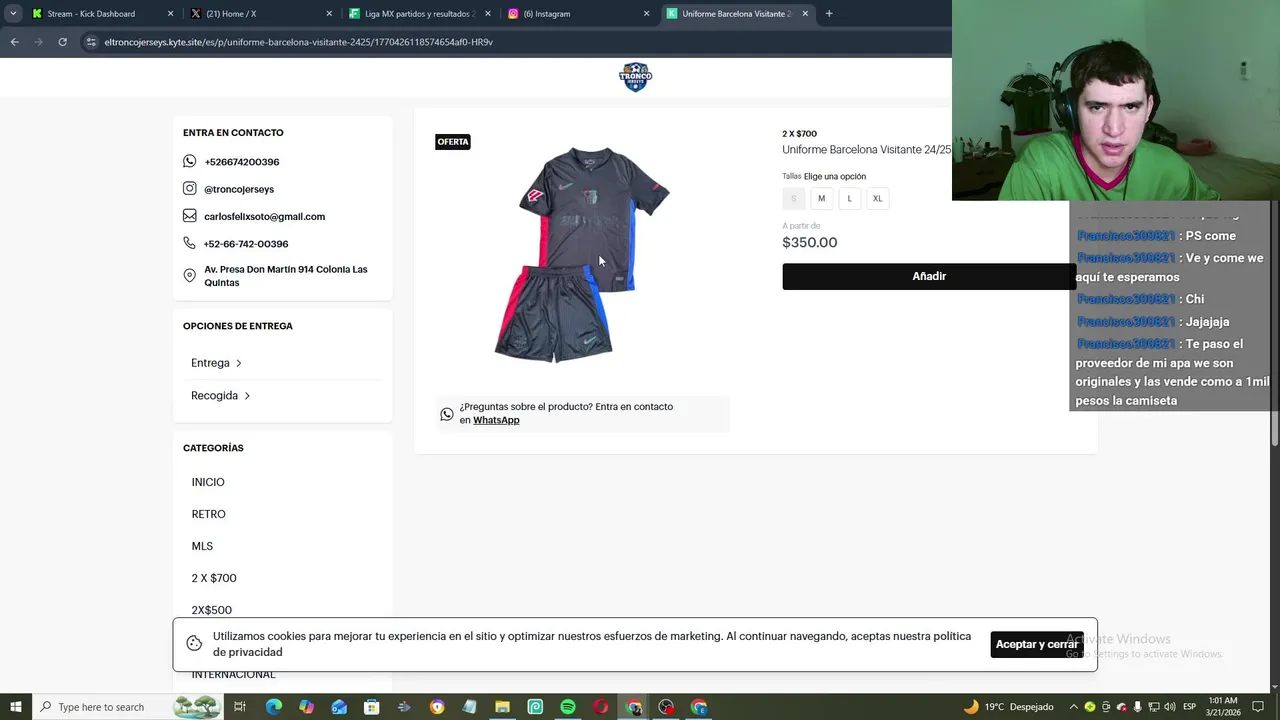Open Task View on the taskbar

click(x=240, y=707)
